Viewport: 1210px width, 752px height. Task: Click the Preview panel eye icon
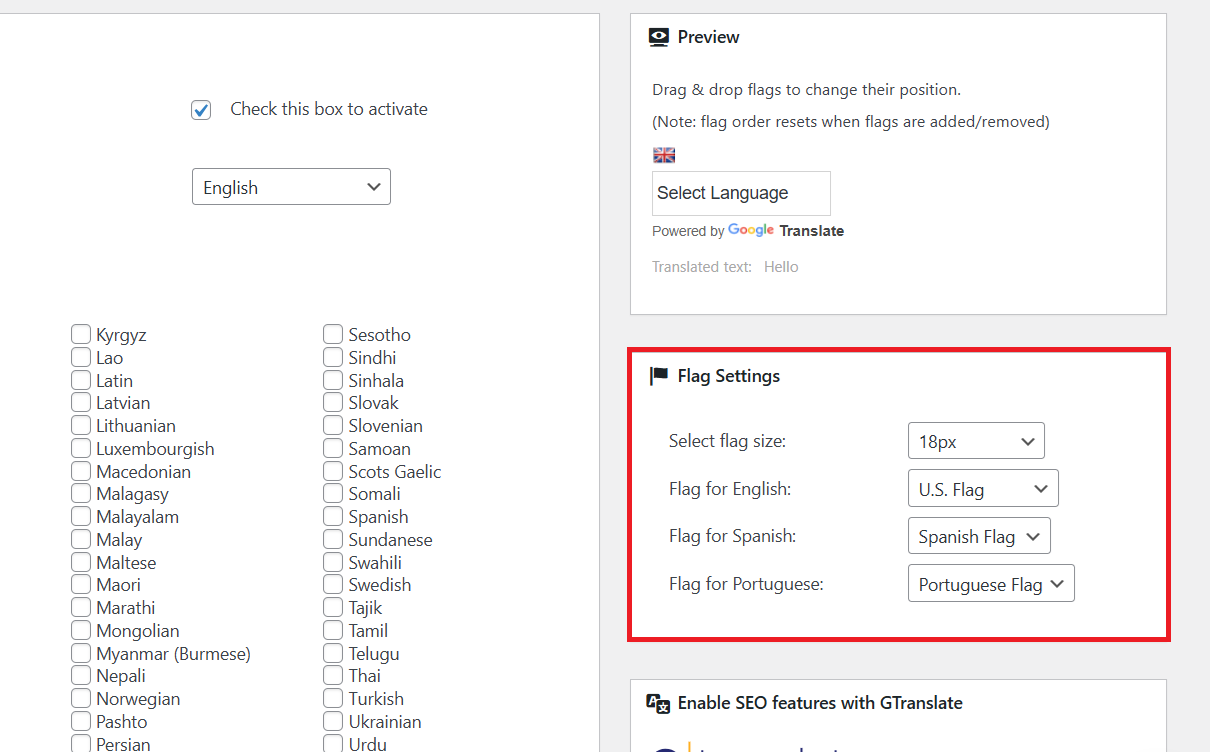658,37
